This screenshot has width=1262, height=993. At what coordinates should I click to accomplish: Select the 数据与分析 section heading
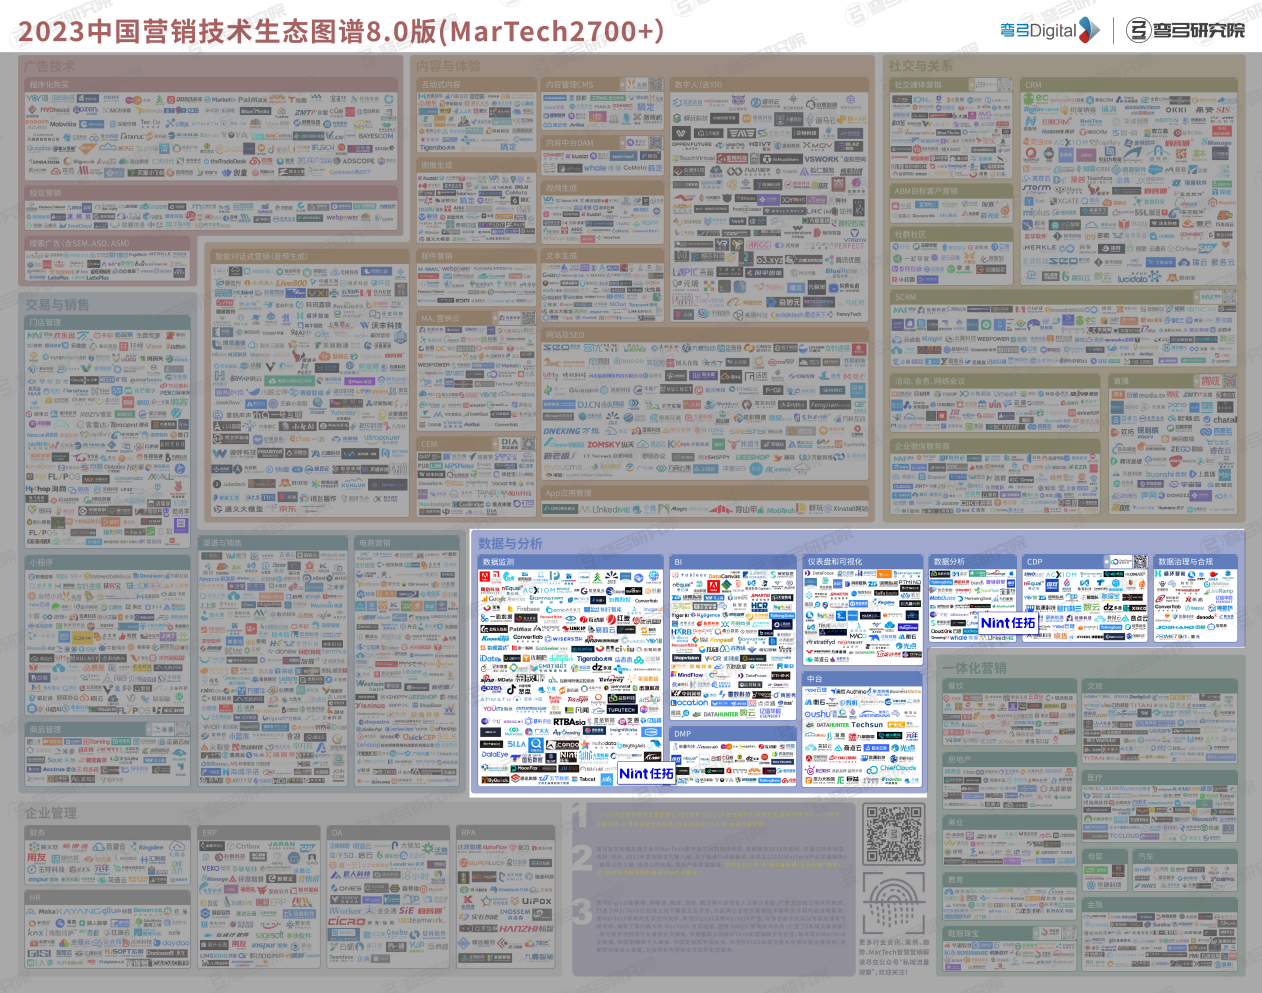[510, 543]
